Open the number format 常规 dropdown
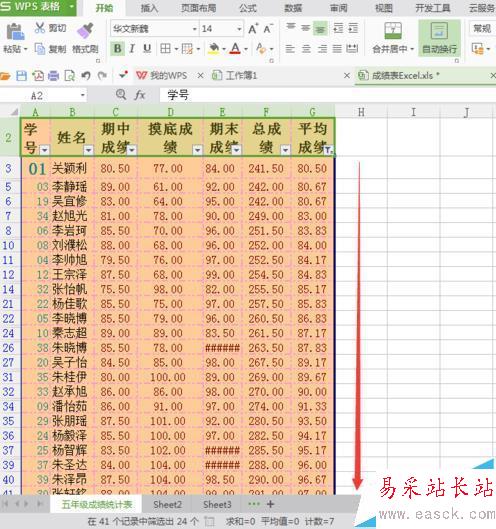Viewport: 496px width, 529px height. pos(482,29)
